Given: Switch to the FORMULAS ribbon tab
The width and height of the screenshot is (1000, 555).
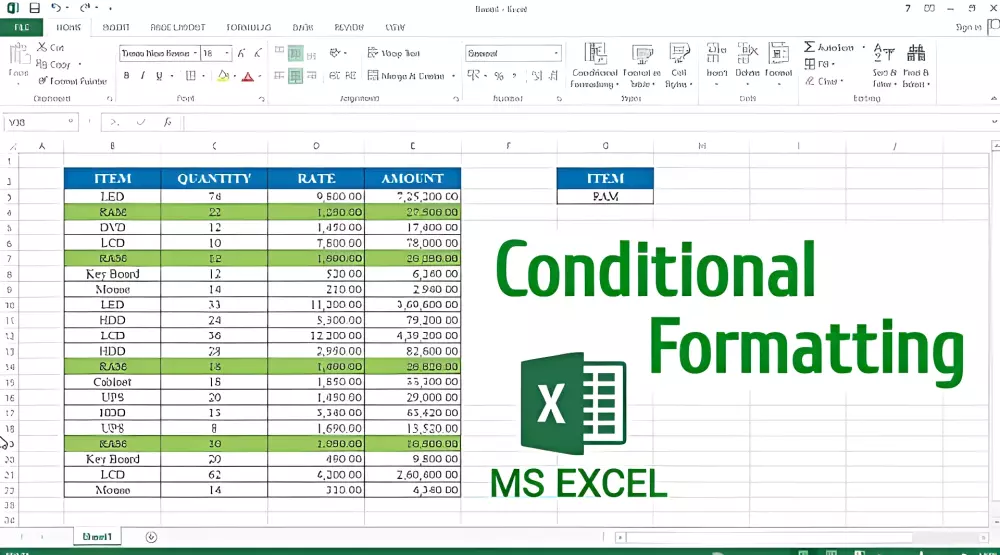Looking at the screenshot, I should (x=249, y=27).
